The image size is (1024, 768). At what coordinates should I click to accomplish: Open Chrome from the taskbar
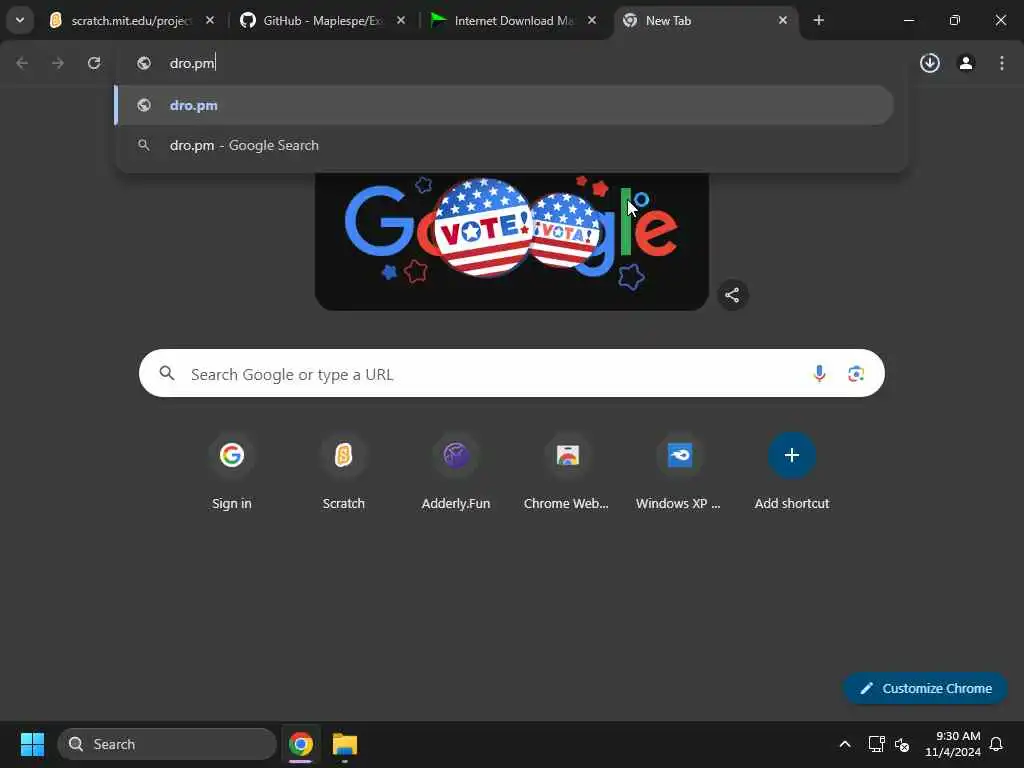300,744
